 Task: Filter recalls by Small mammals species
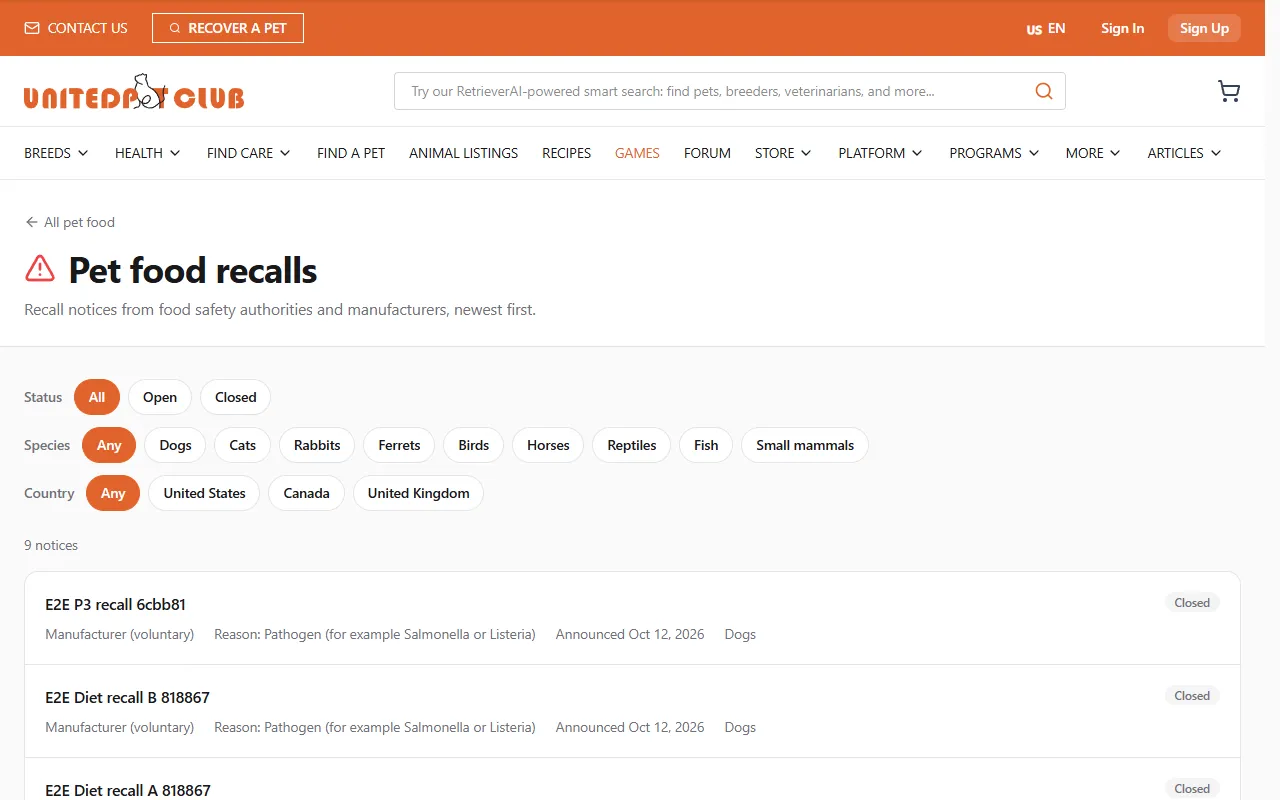pos(805,445)
